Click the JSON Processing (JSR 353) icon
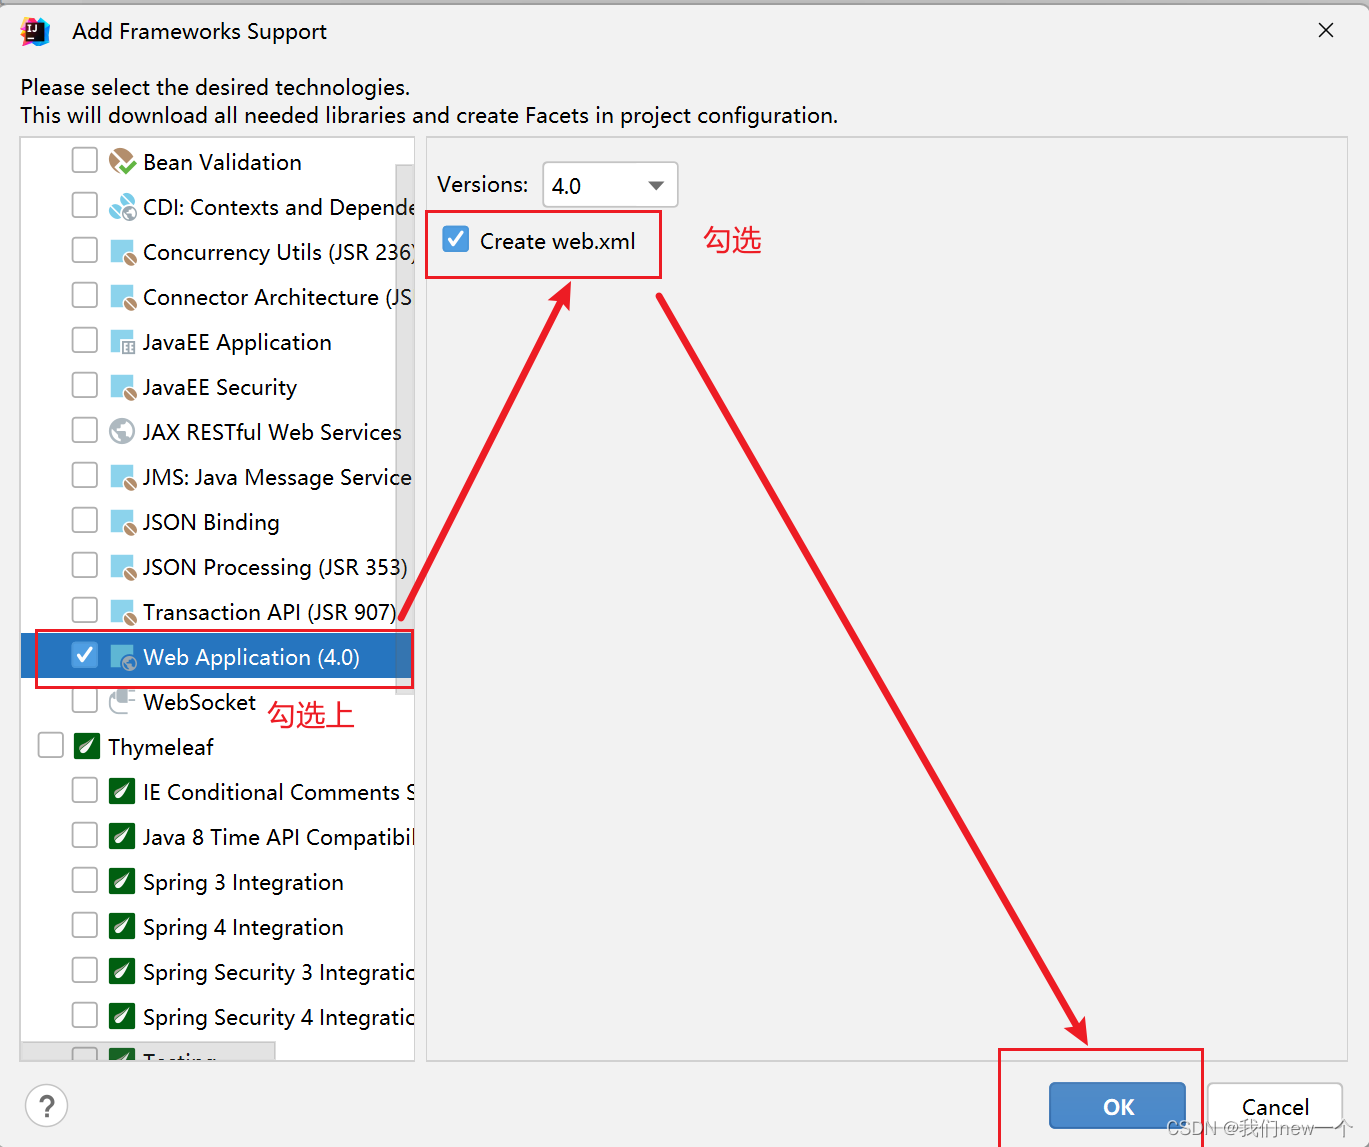 click(122, 567)
